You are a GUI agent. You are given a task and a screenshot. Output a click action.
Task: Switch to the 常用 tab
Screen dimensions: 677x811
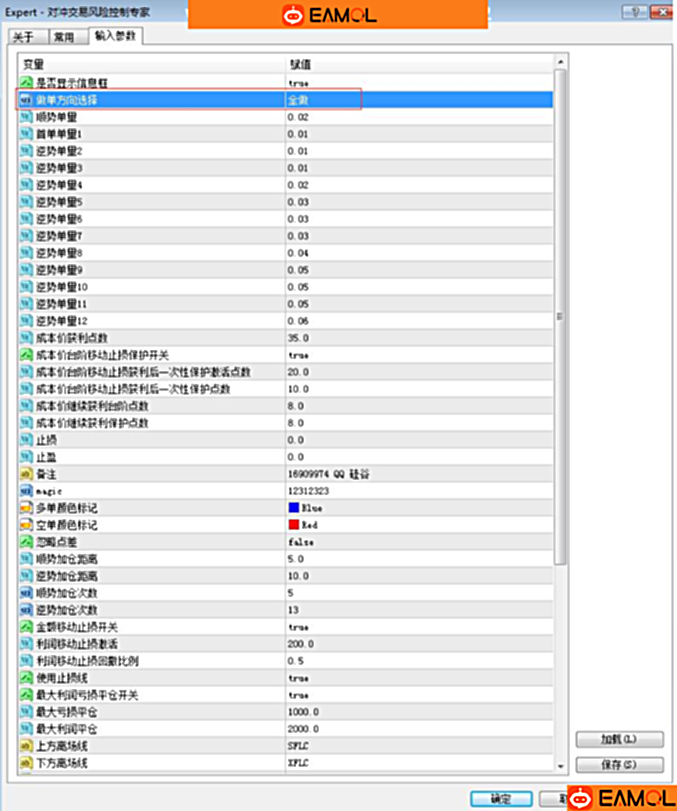click(68, 37)
